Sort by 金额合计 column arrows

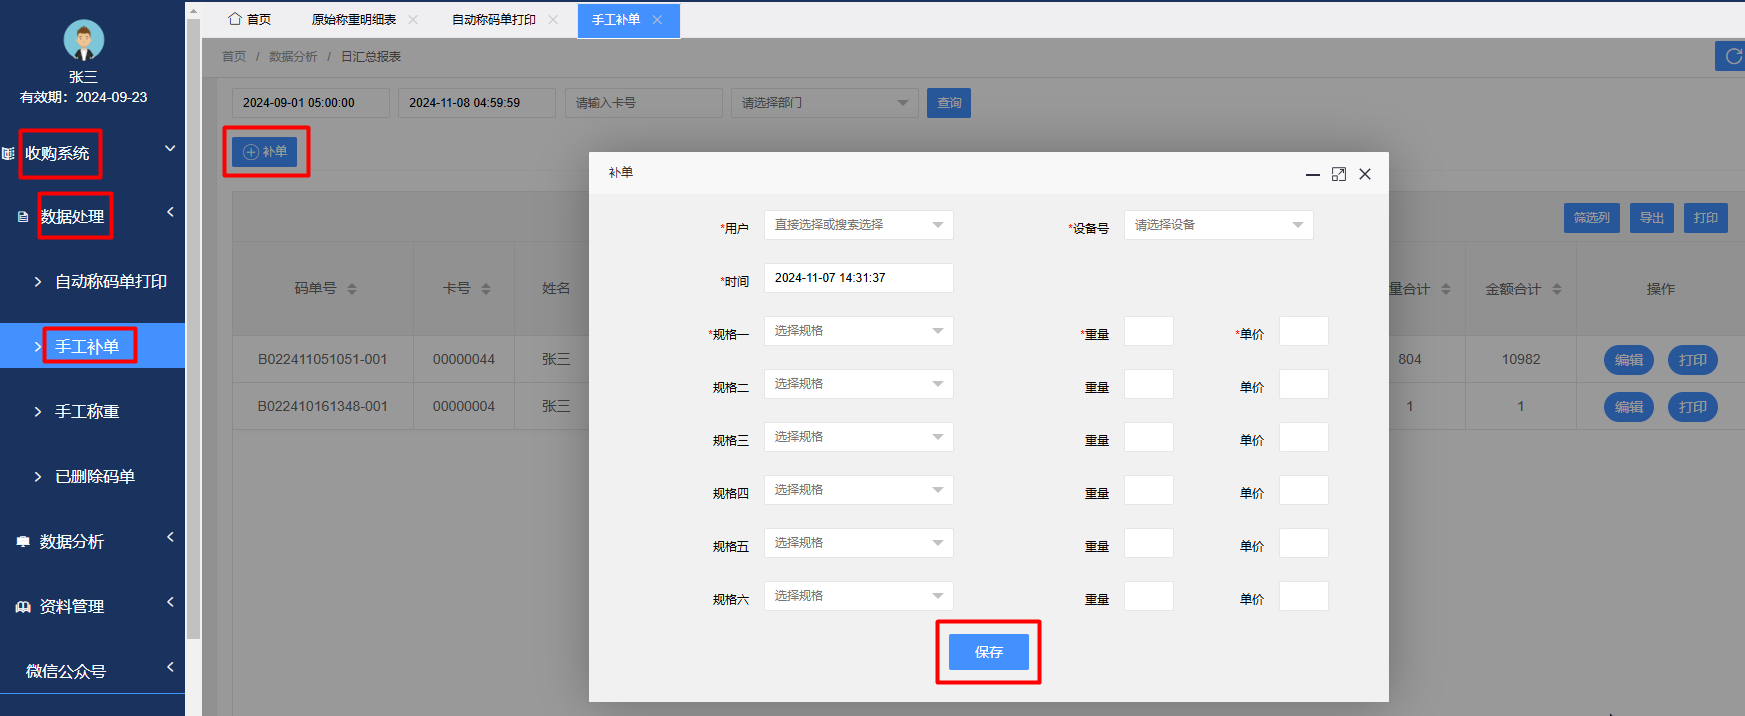pyautogui.click(x=1557, y=289)
